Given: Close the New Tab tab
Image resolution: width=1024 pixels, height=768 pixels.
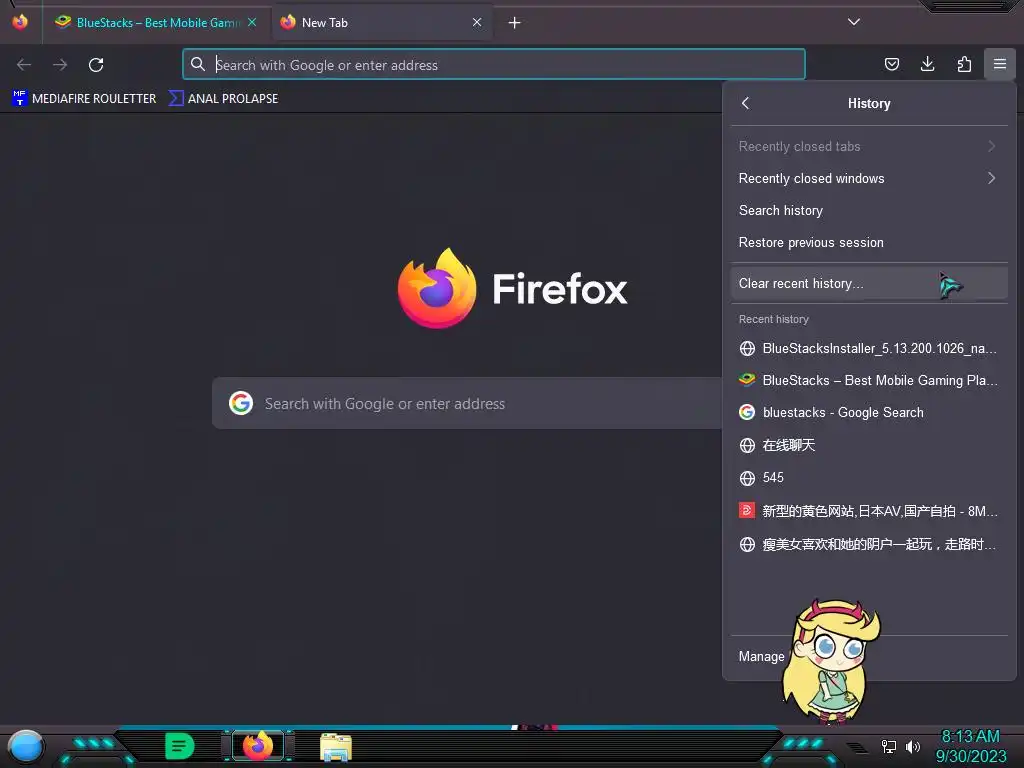Looking at the screenshot, I should pyautogui.click(x=477, y=22).
